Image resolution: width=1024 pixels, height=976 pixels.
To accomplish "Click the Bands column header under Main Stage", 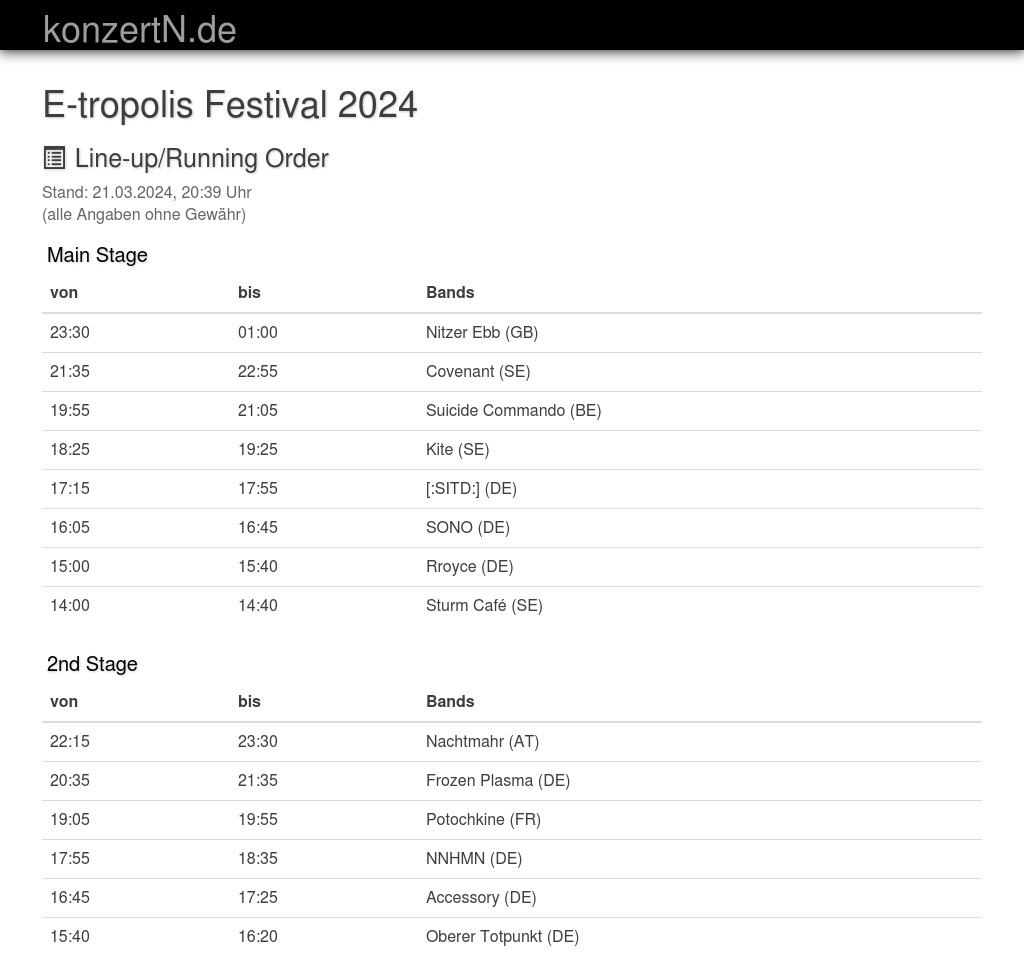I will coord(450,293).
